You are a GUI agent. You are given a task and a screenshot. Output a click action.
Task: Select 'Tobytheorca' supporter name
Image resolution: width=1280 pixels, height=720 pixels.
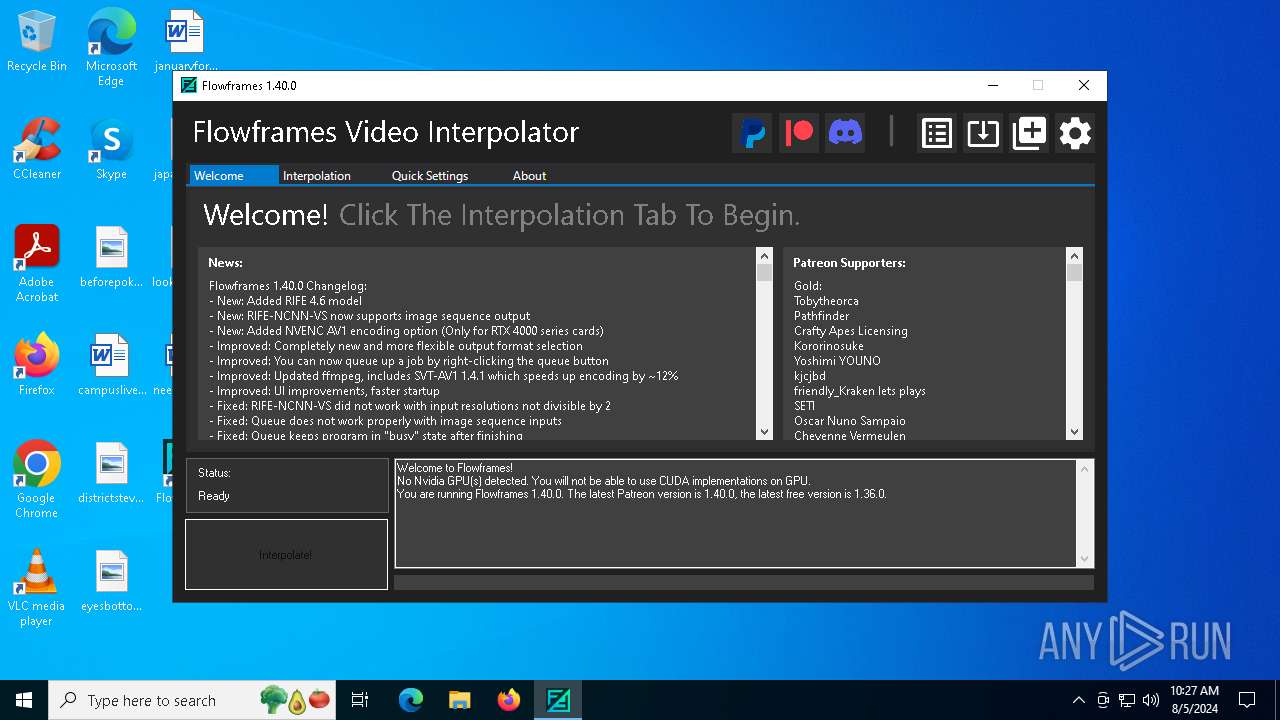[826, 301]
